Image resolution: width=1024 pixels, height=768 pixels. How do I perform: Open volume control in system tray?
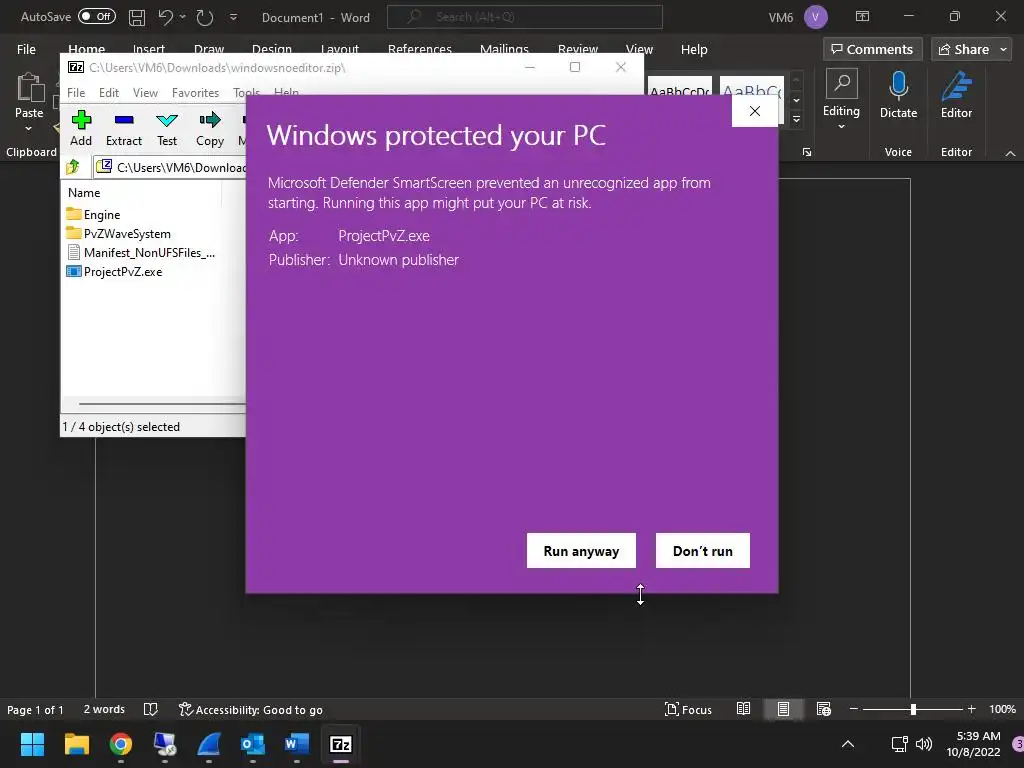click(x=923, y=744)
